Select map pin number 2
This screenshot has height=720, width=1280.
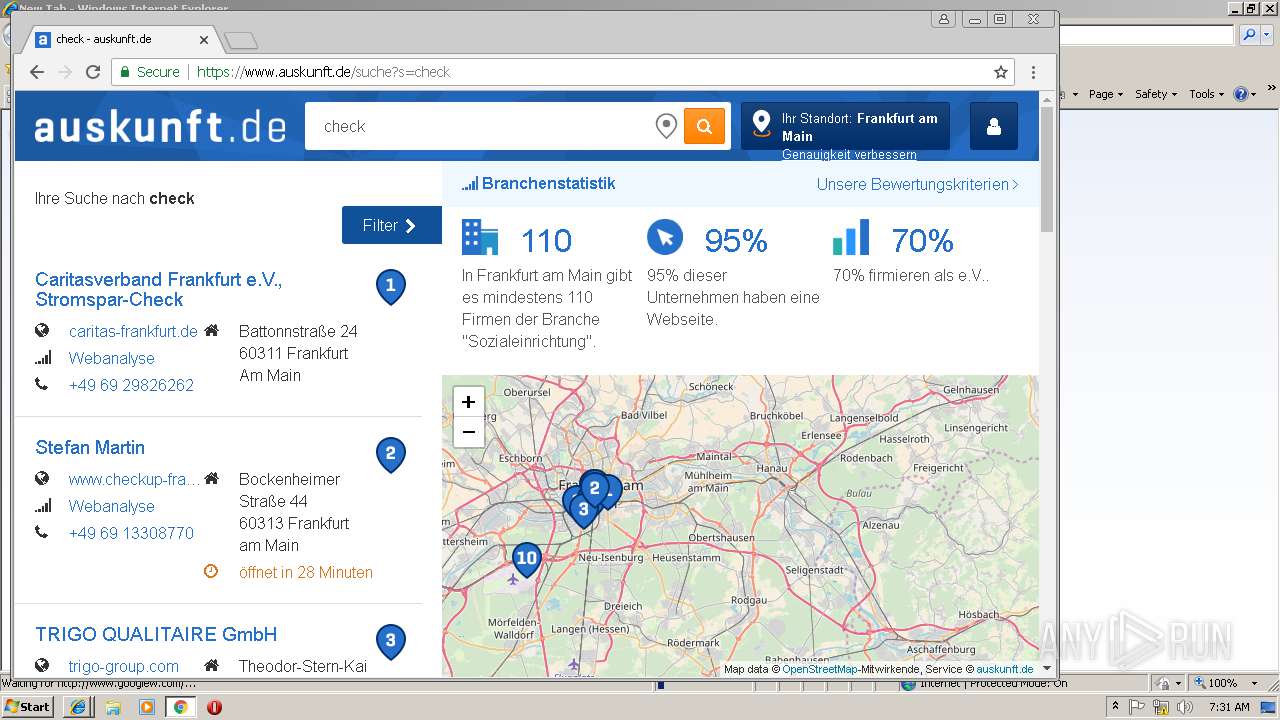(x=595, y=489)
